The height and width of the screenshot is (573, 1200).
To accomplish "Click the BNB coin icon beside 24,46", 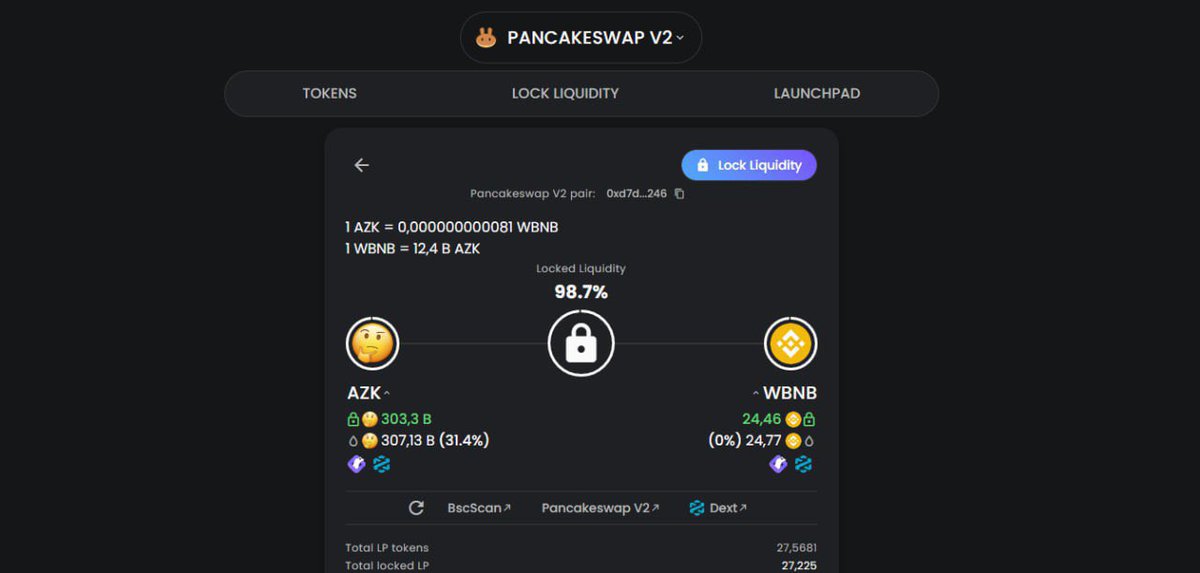I will coord(793,419).
